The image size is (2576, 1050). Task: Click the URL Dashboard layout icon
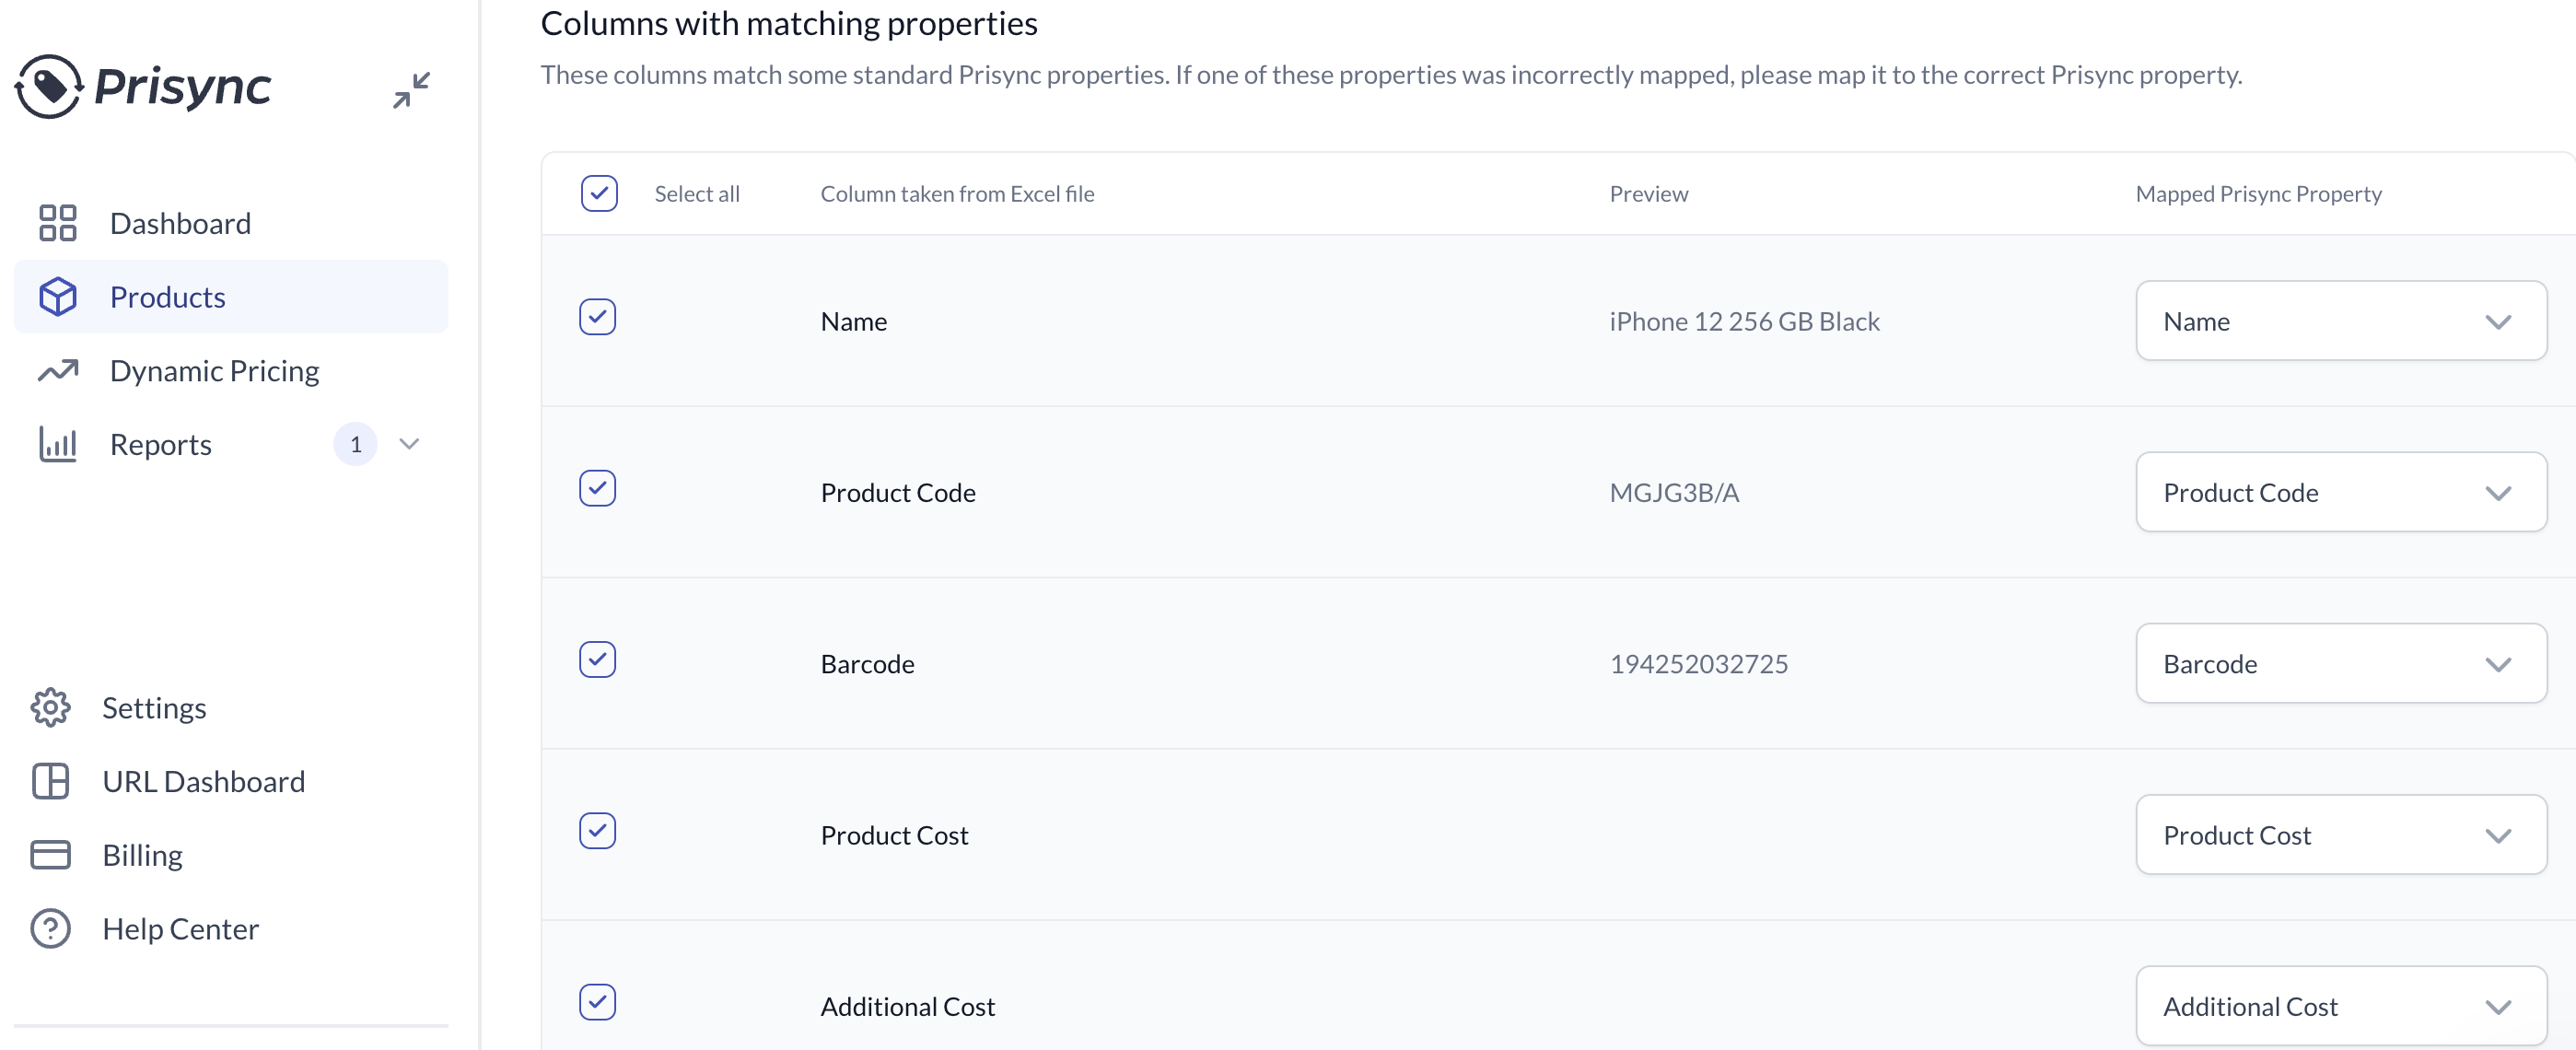[50, 781]
